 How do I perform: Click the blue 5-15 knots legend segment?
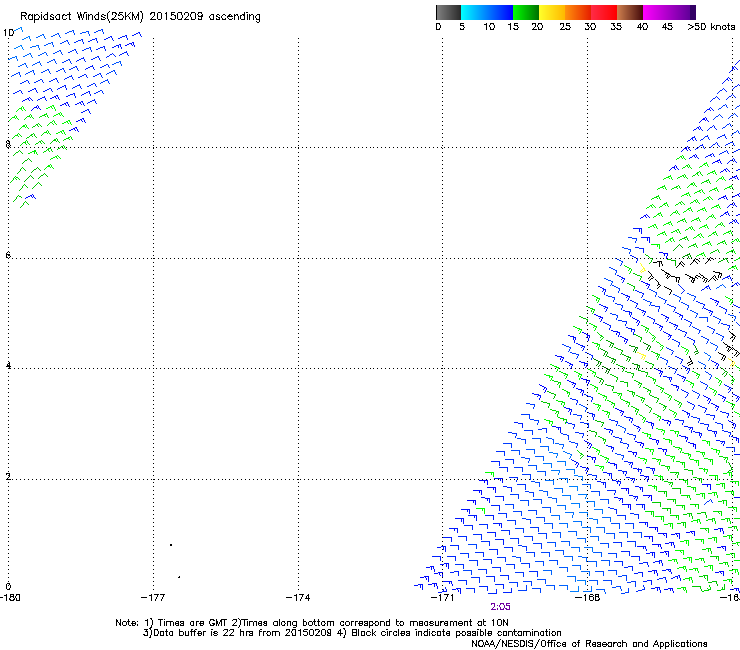(487, 12)
